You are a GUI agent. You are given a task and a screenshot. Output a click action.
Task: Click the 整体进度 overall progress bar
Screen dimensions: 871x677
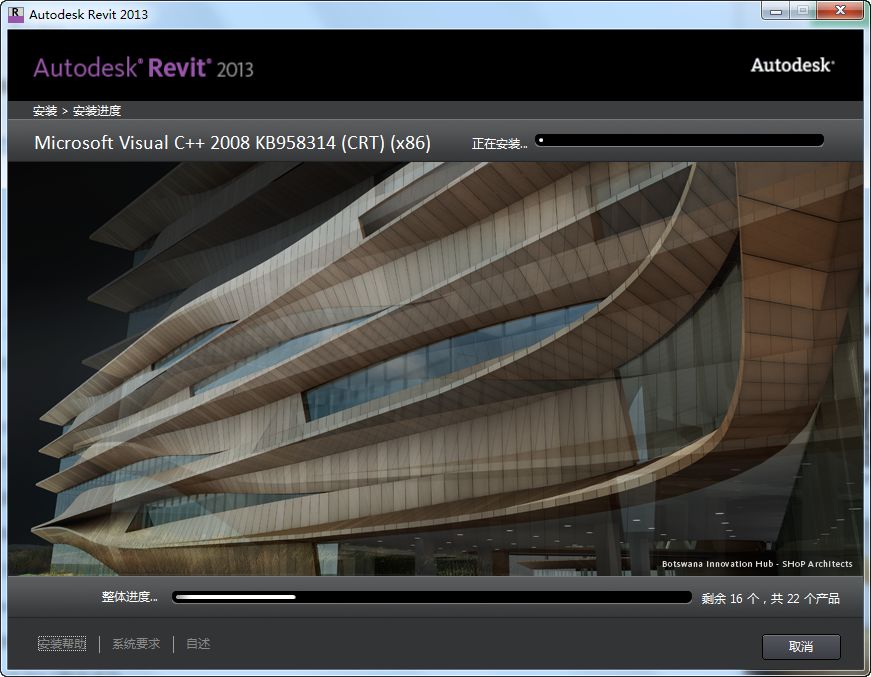430,598
